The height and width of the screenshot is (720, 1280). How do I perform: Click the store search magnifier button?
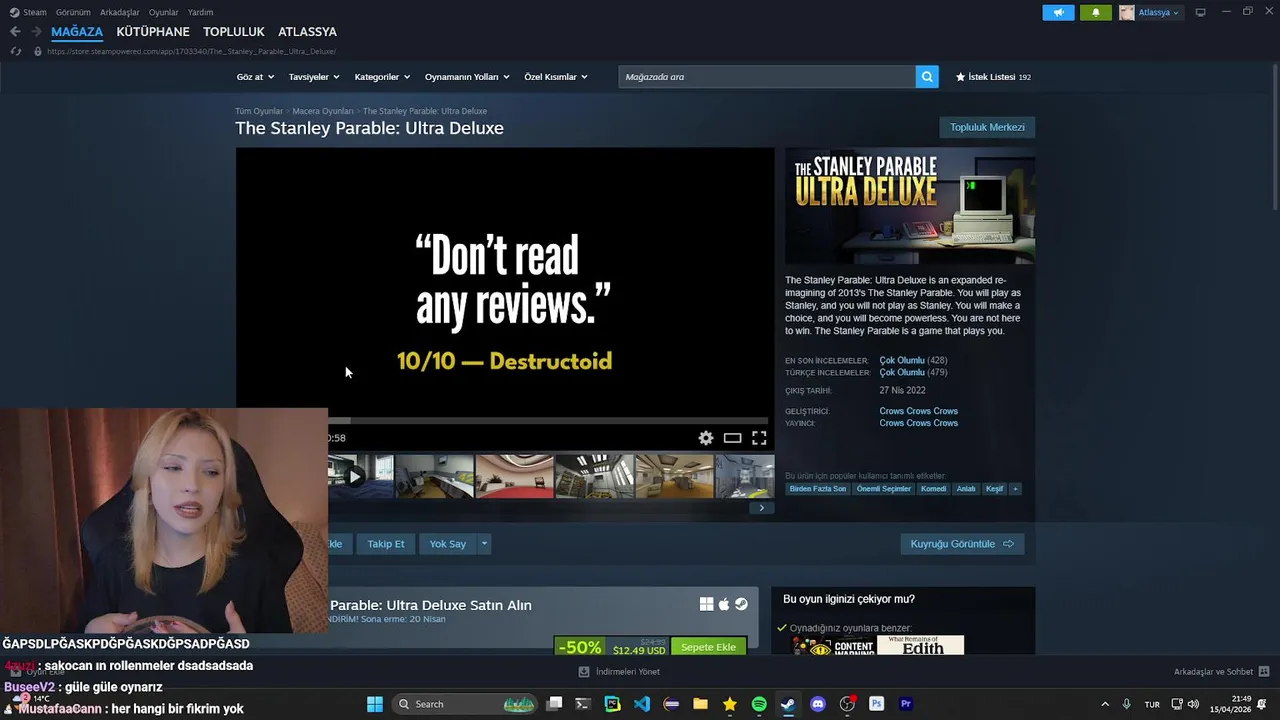tap(927, 76)
